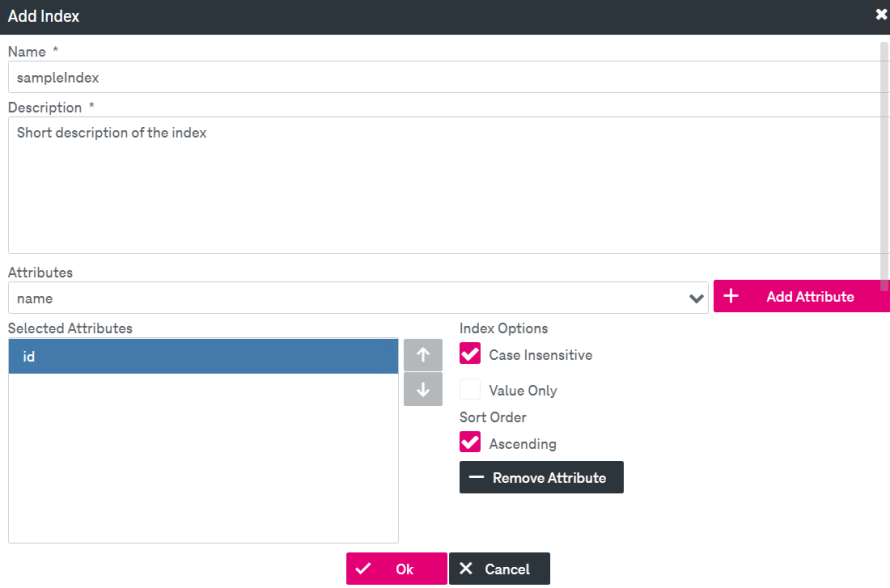This screenshot has height=588, width=890.
Task: Click the minus icon on Remove Attribute
Action: coord(476,477)
